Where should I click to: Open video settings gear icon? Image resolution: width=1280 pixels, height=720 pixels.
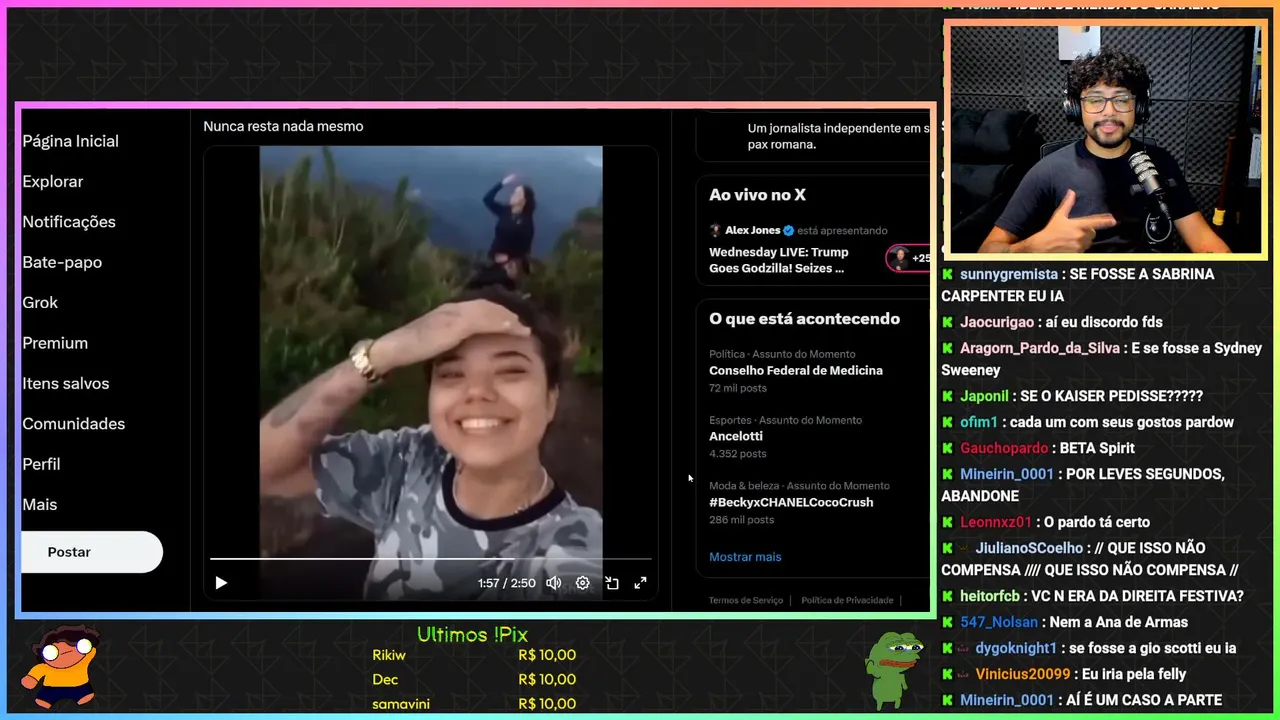[x=582, y=583]
